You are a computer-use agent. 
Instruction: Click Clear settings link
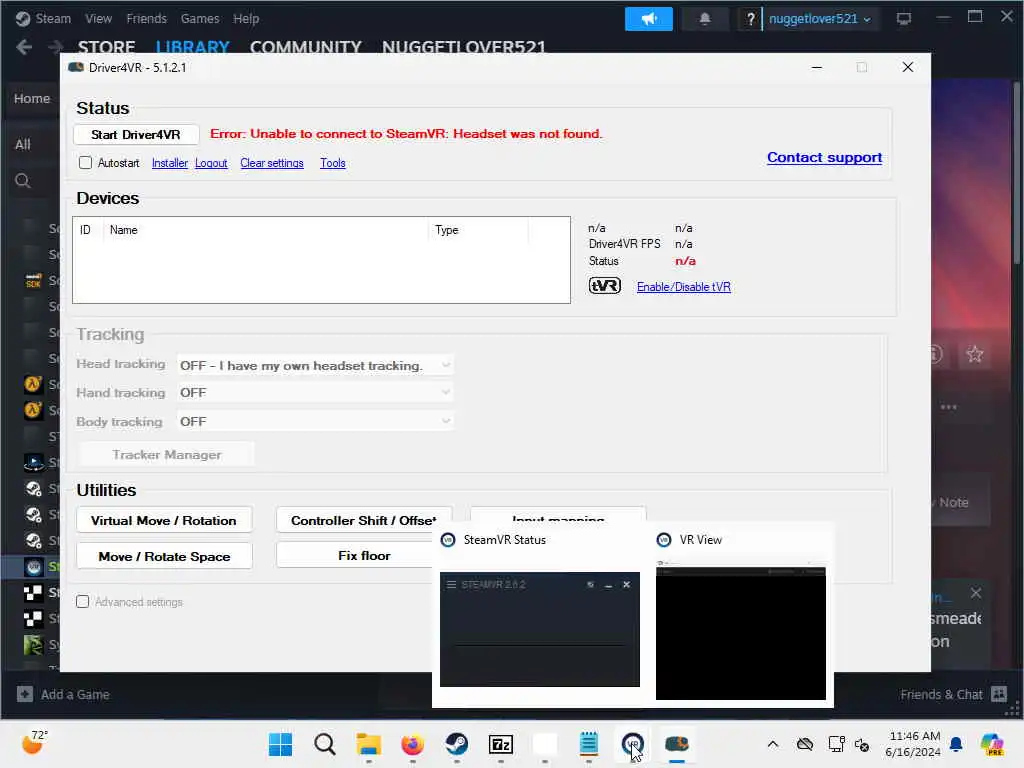(x=272, y=163)
